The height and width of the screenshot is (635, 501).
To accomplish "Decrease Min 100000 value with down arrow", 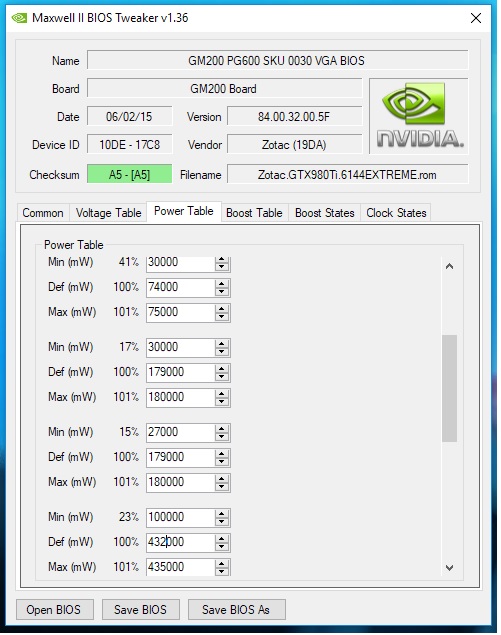I will point(222,522).
